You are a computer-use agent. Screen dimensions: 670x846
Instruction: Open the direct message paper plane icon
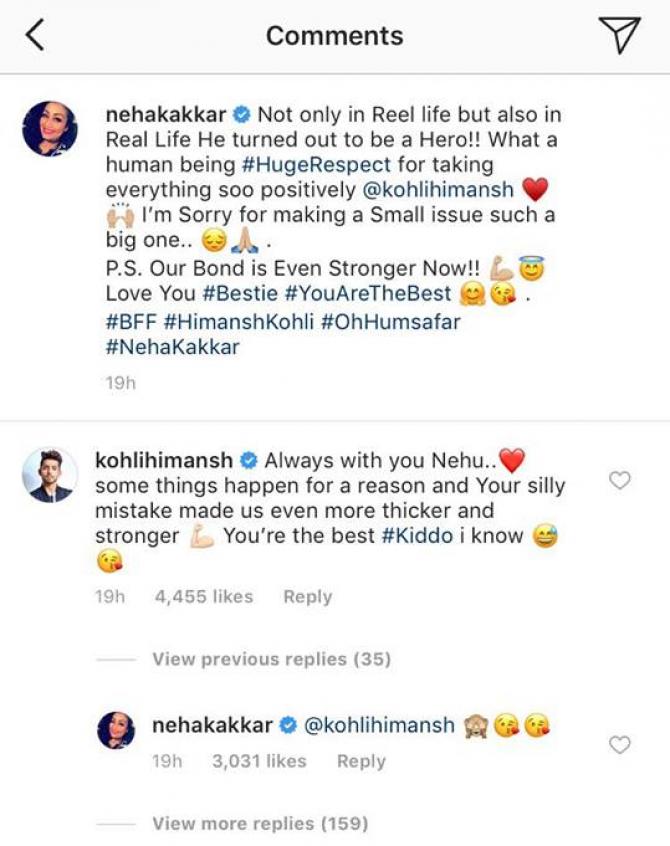619,35
